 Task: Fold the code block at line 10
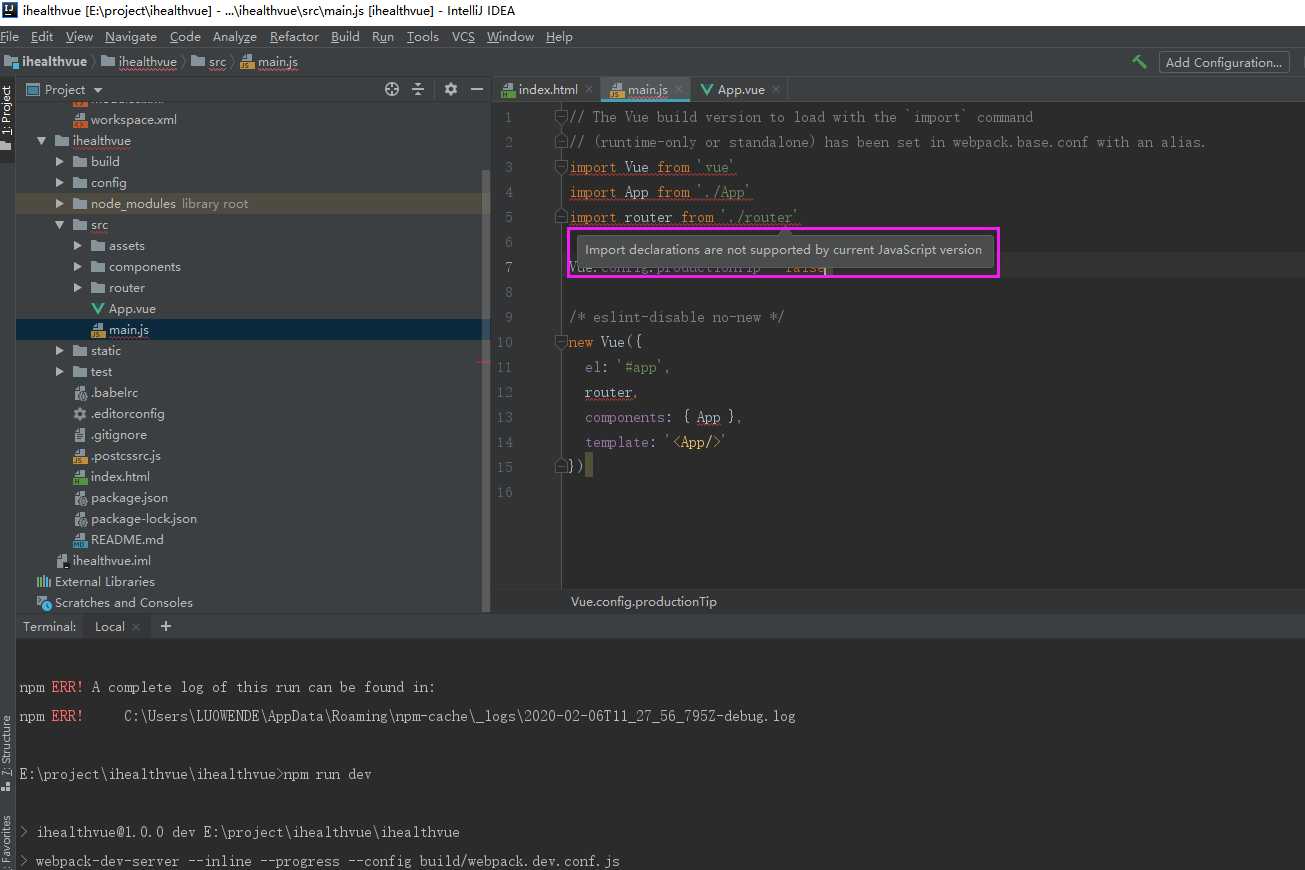coord(561,342)
